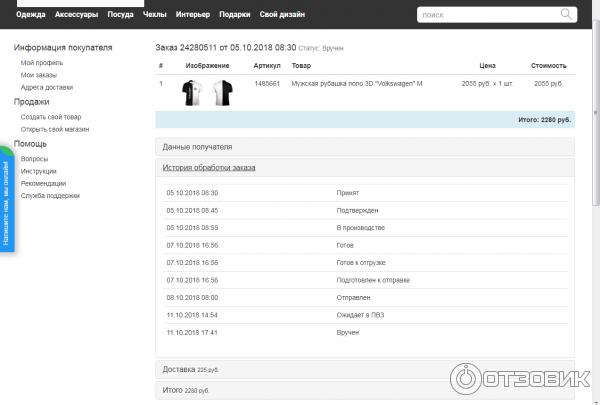
Task: Open the Свой дизайн page
Action: (281, 14)
